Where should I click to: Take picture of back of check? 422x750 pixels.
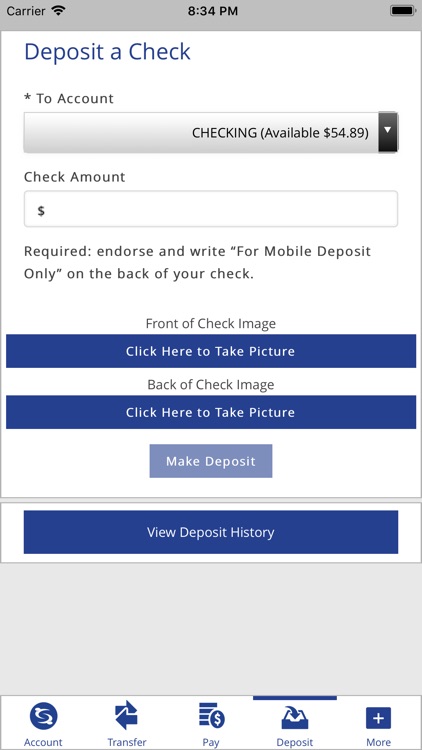click(x=211, y=412)
